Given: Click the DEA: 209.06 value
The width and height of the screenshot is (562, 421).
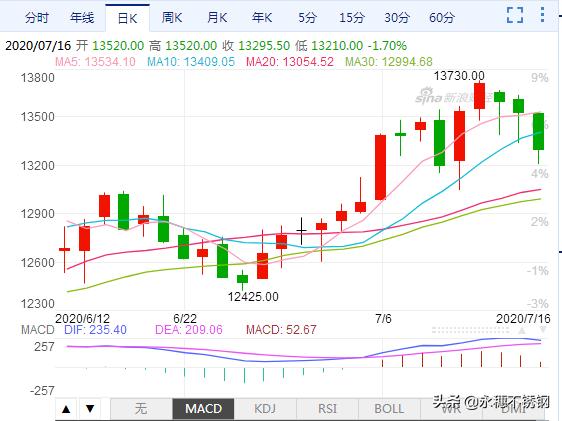Looking at the screenshot, I should pyautogui.click(x=189, y=330).
